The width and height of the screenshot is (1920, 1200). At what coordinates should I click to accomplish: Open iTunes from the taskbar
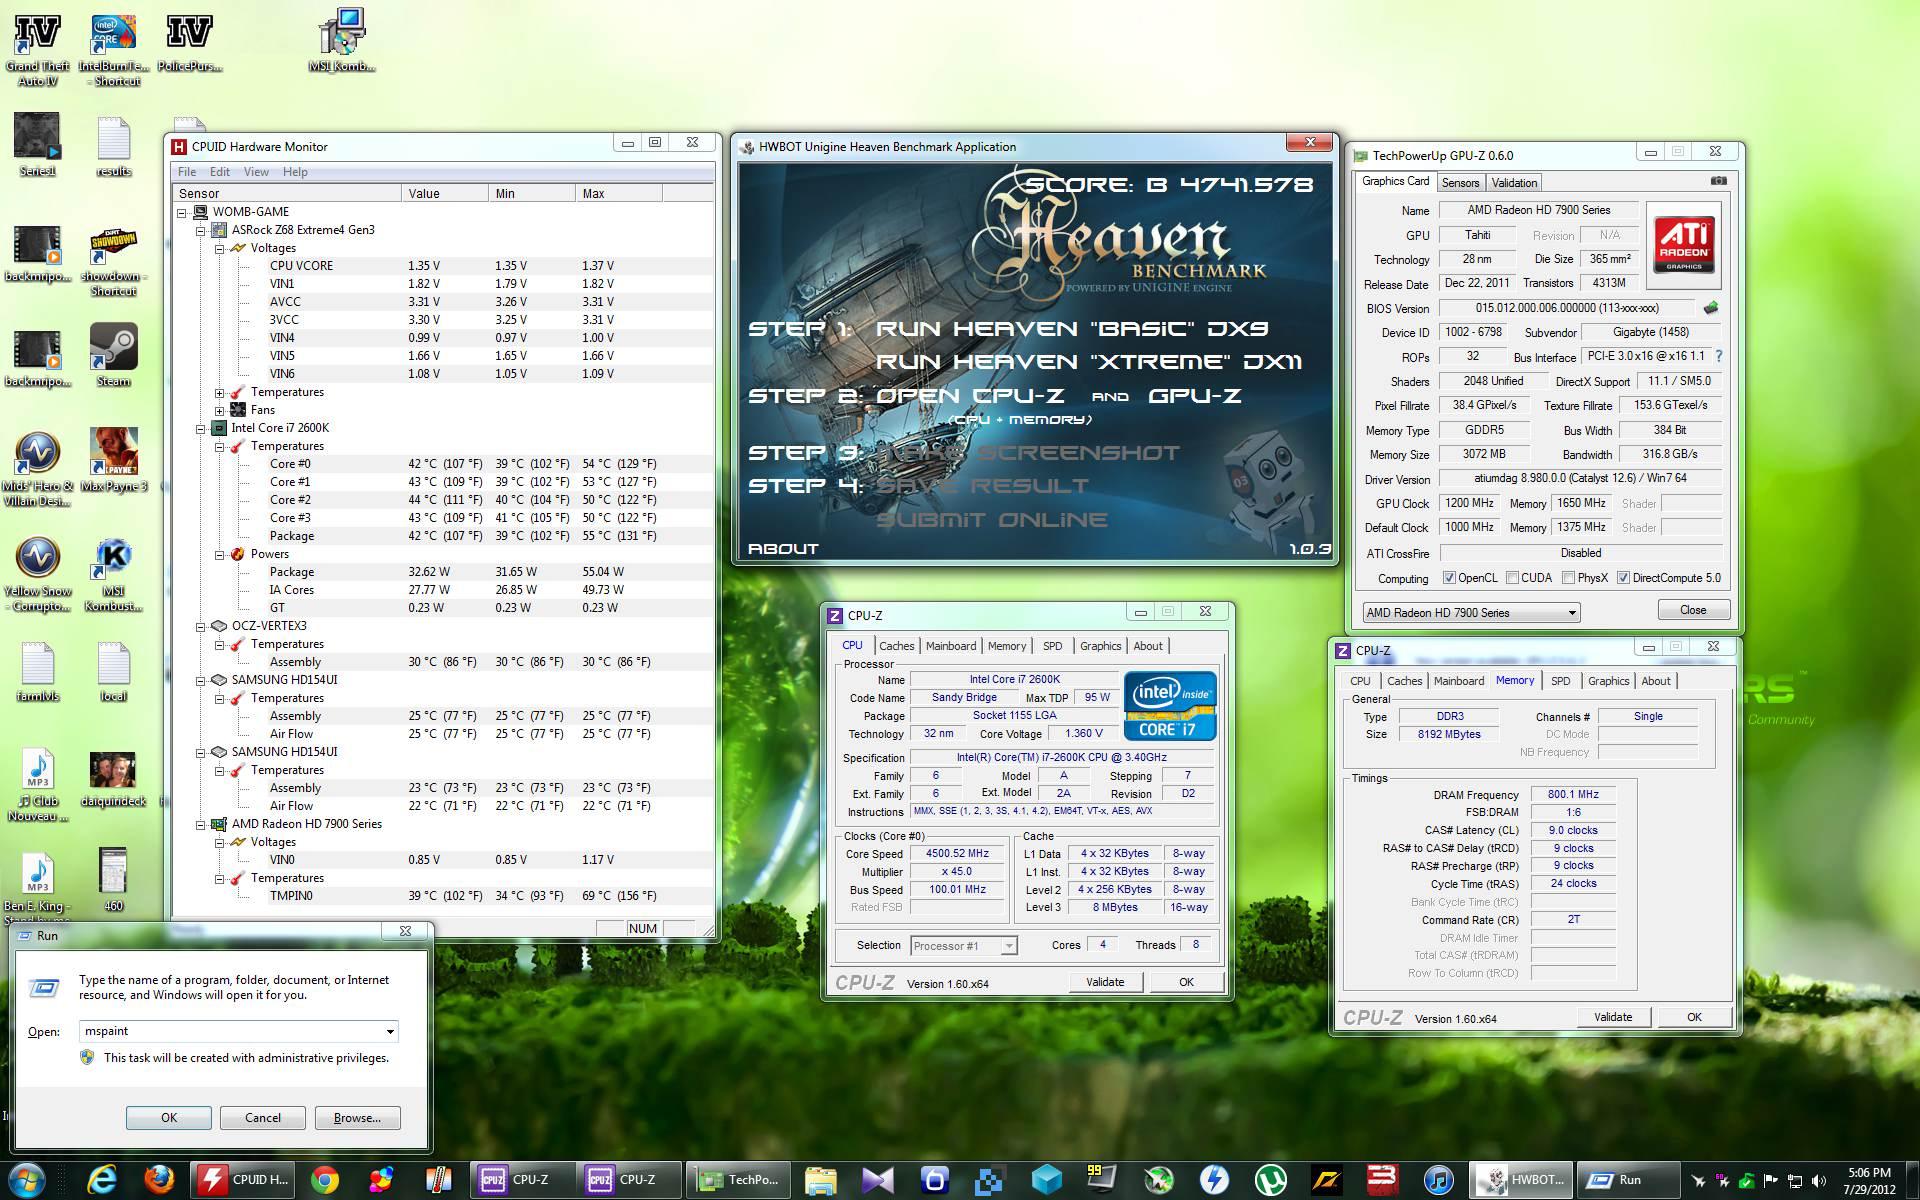[x=1439, y=1180]
